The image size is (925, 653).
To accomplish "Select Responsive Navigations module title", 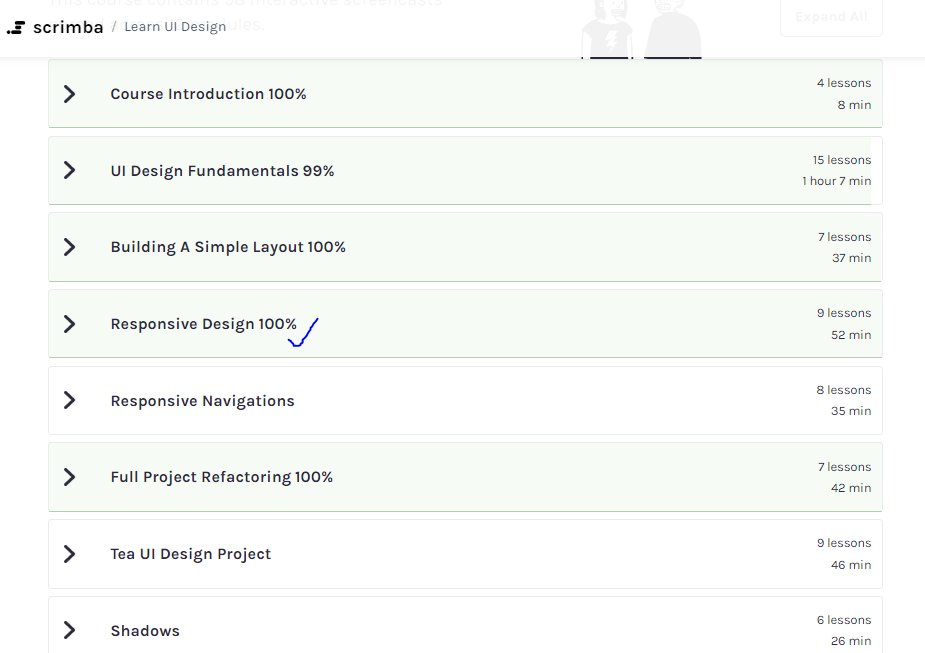I will pyautogui.click(x=202, y=401).
